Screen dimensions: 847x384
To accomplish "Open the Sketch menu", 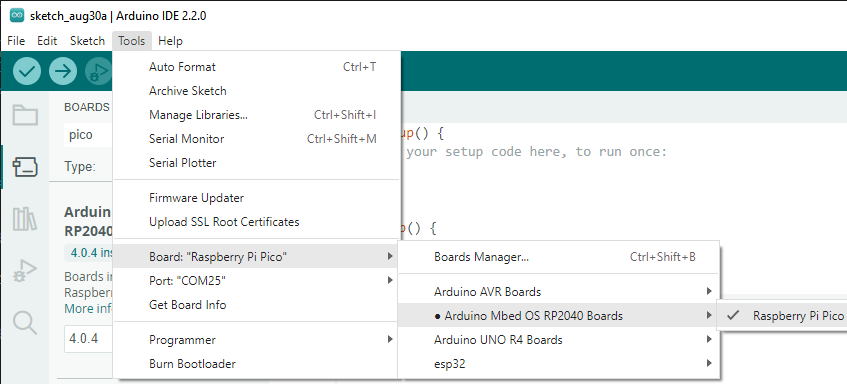I will pos(87,41).
